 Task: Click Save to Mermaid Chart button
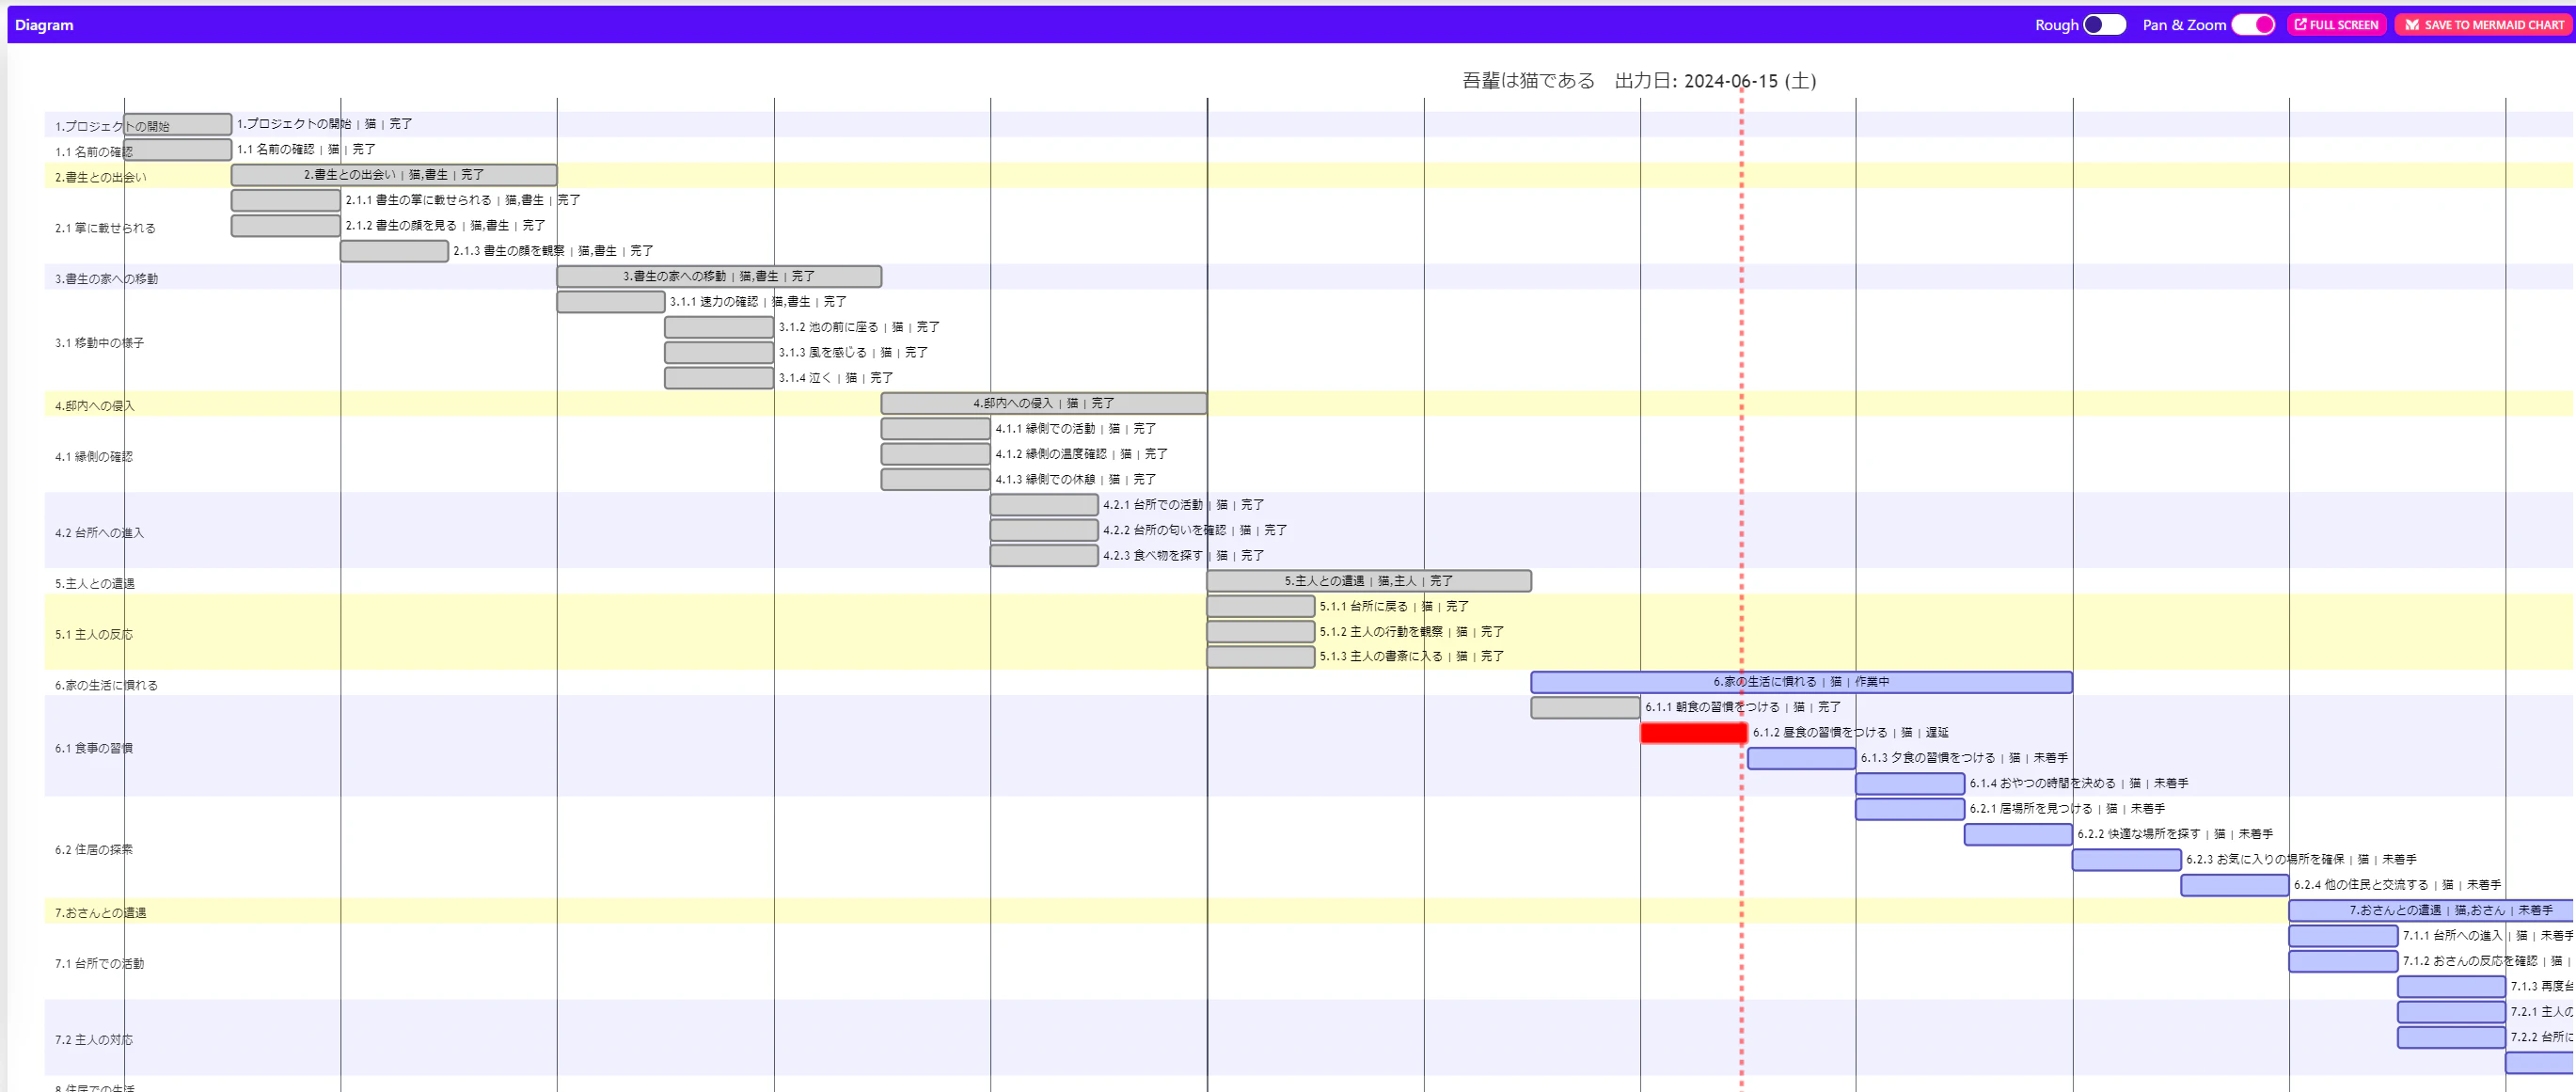[x=2484, y=25]
